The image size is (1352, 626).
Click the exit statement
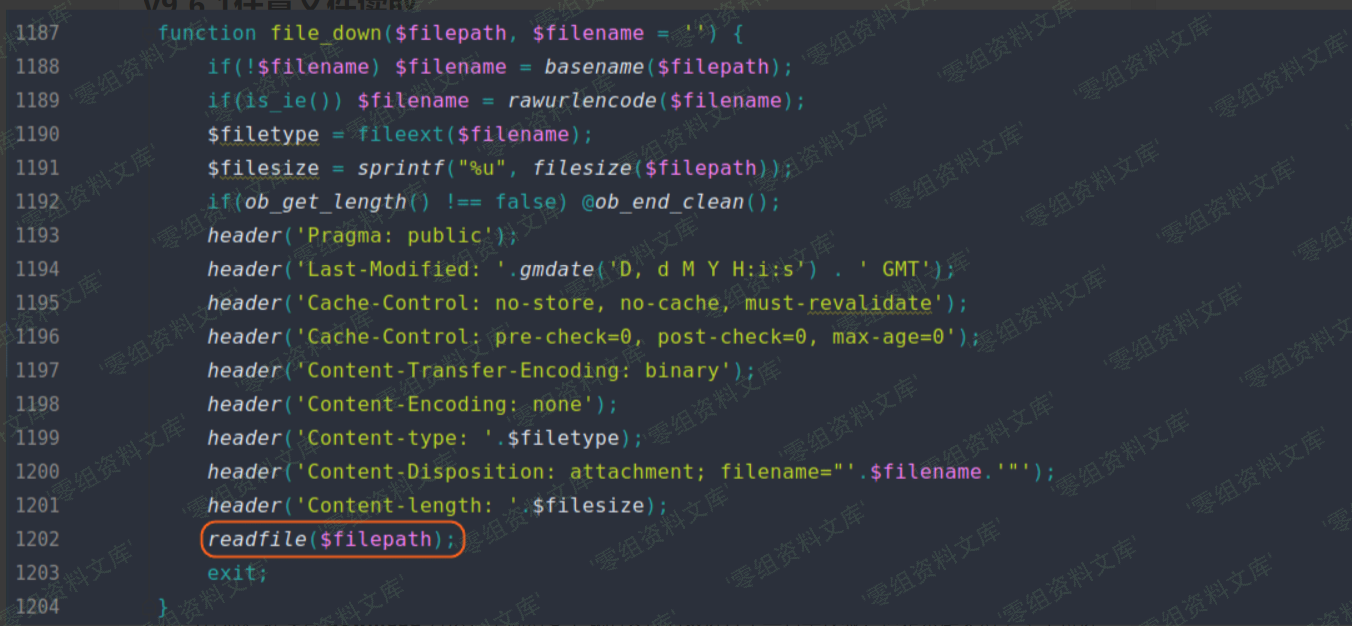coord(237,573)
